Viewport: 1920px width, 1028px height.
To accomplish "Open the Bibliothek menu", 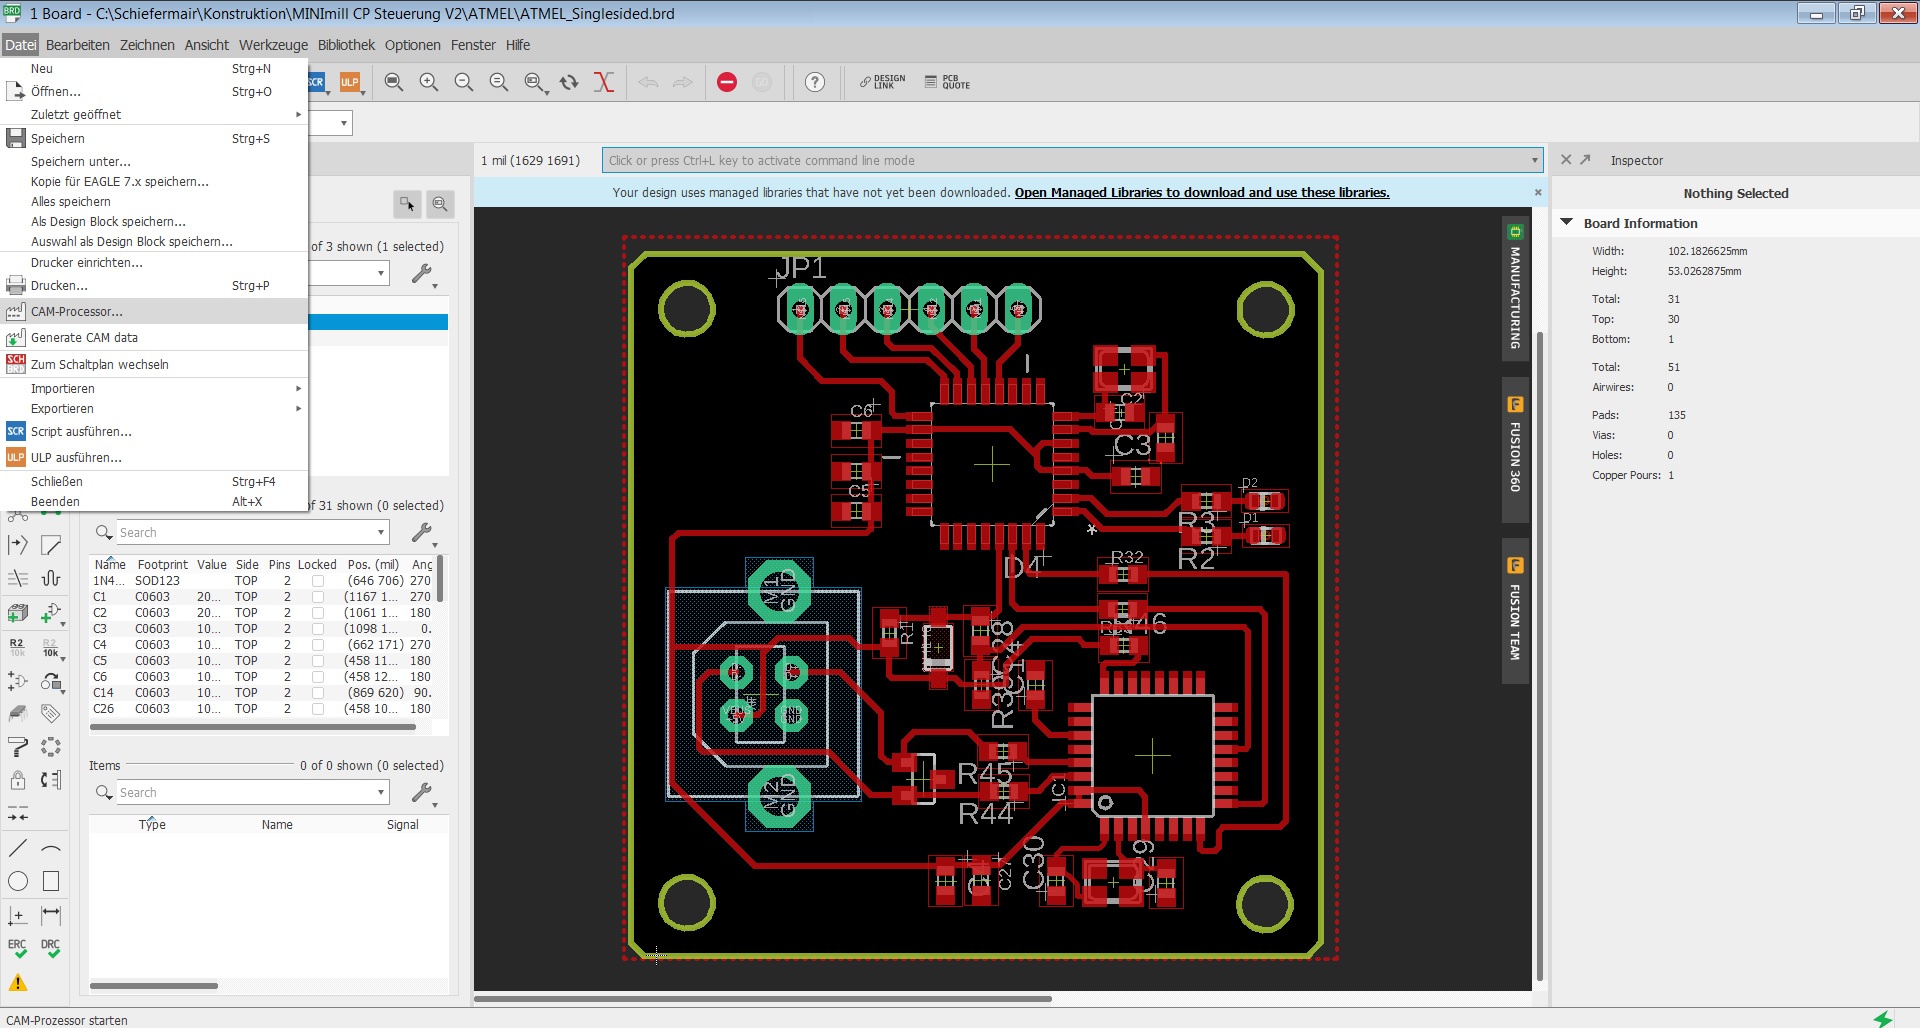I will [x=346, y=45].
